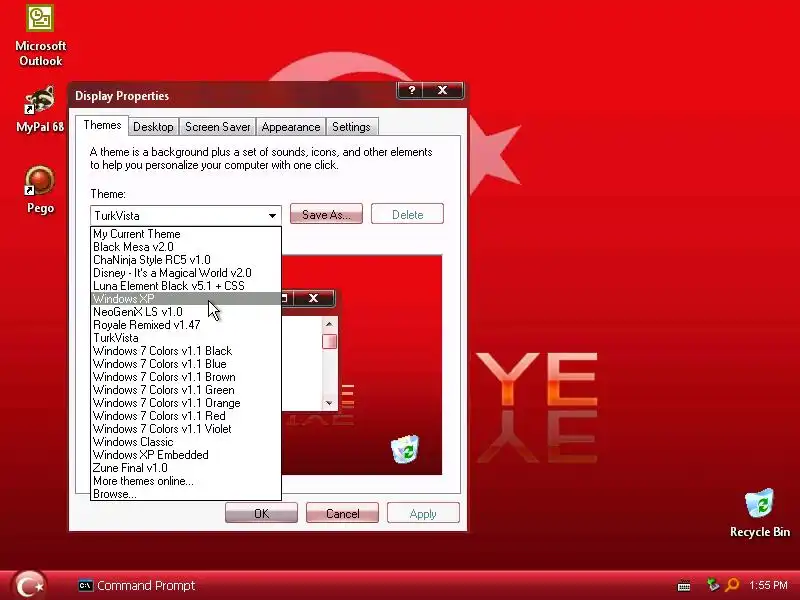Choose the Windows Classic theme
Image resolution: width=800 pixels, height=600 pixels.
point(186,442)
